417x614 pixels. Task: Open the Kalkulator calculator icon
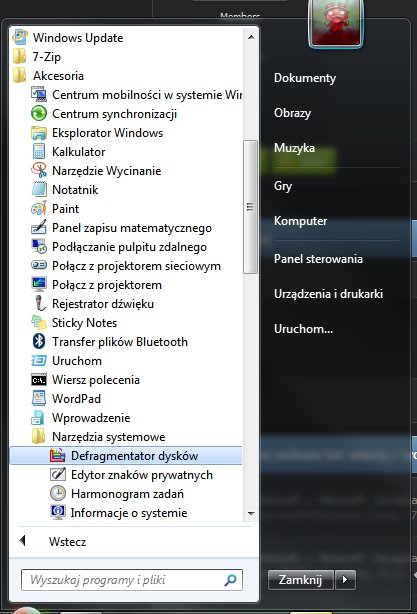[39, 152]
